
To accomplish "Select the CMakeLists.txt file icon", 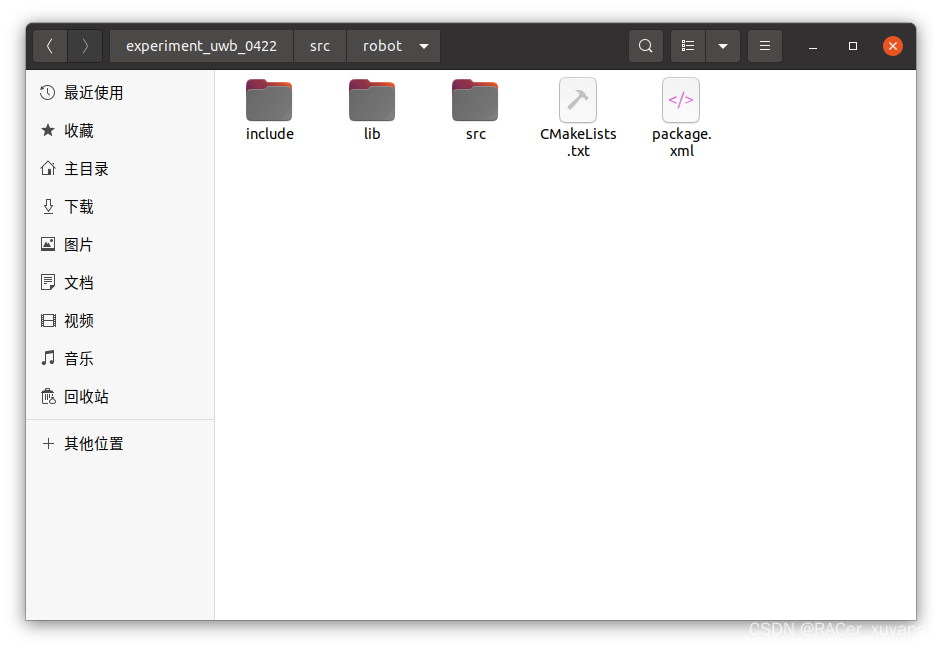I will coord(578,100).
